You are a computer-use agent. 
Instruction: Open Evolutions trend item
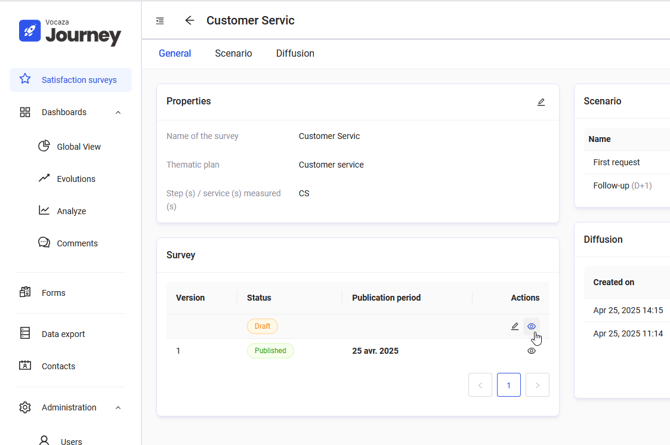(76, 179)
